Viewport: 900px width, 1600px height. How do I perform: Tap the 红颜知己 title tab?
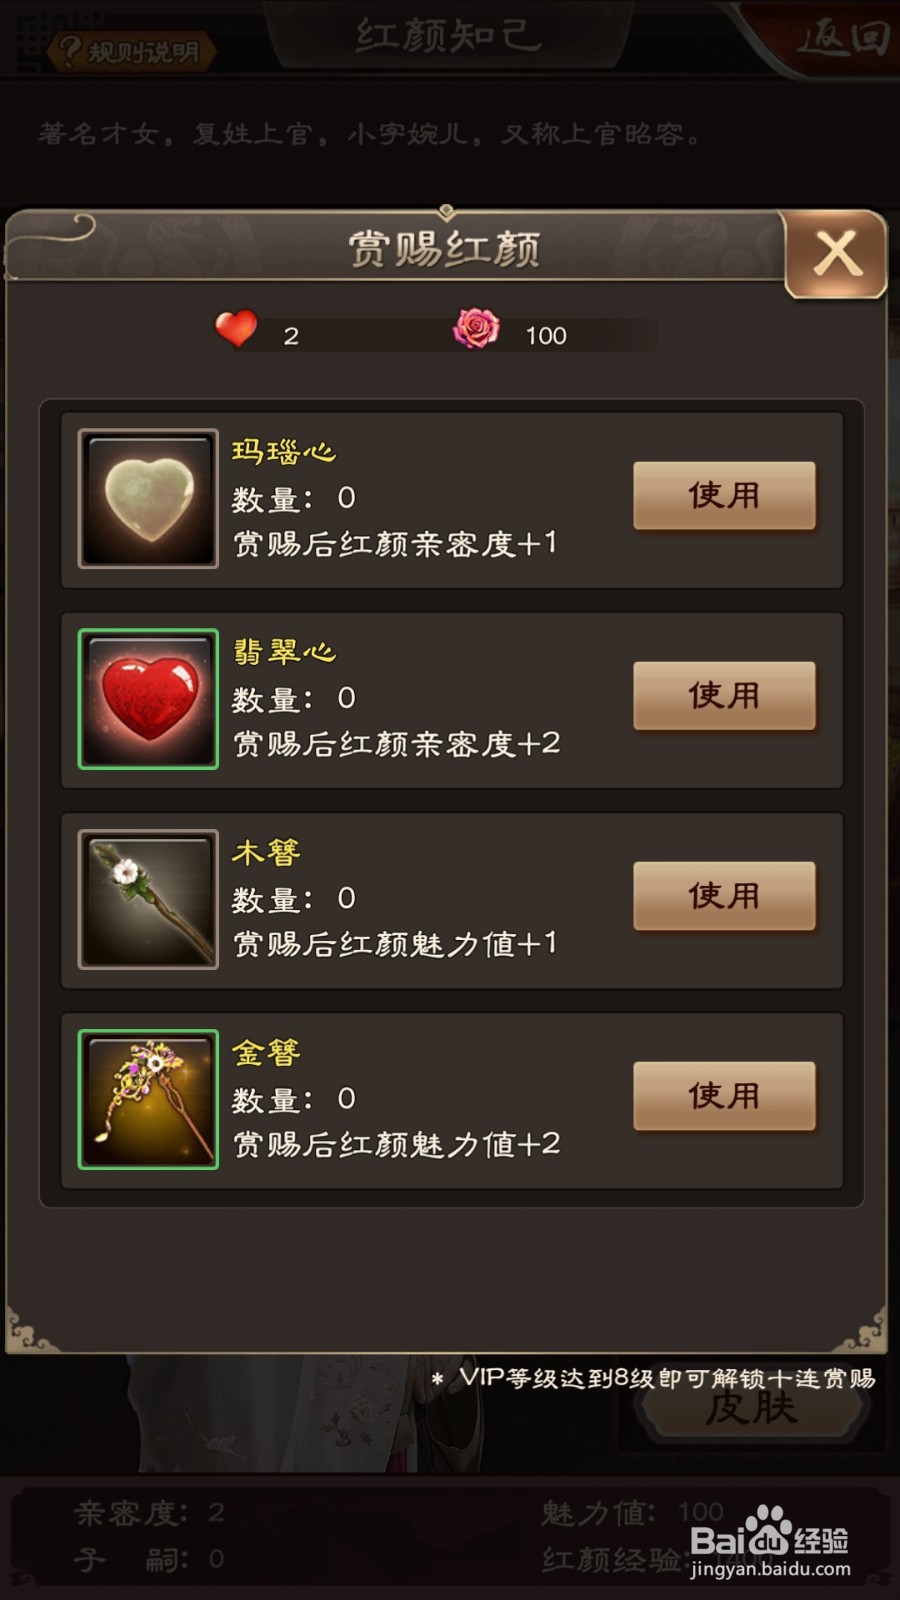449,35
